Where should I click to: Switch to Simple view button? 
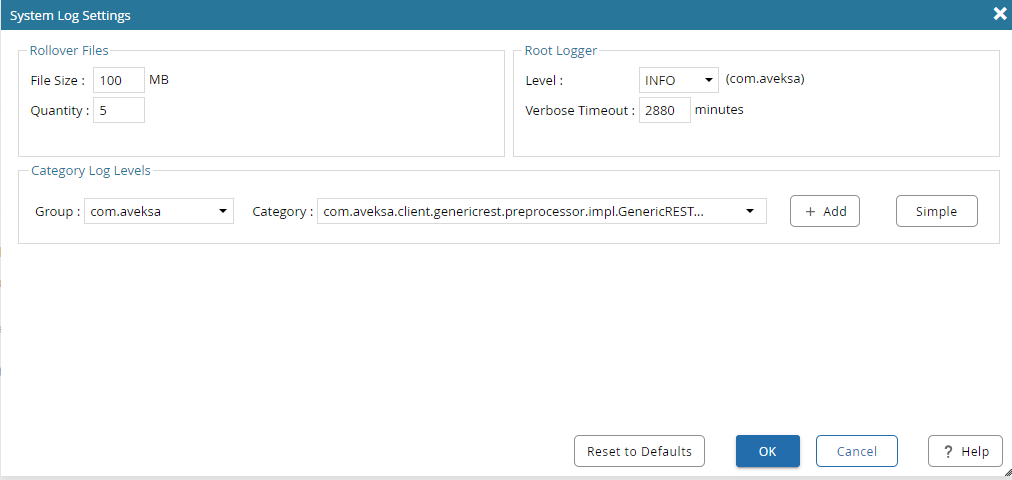tap(936, 211)
